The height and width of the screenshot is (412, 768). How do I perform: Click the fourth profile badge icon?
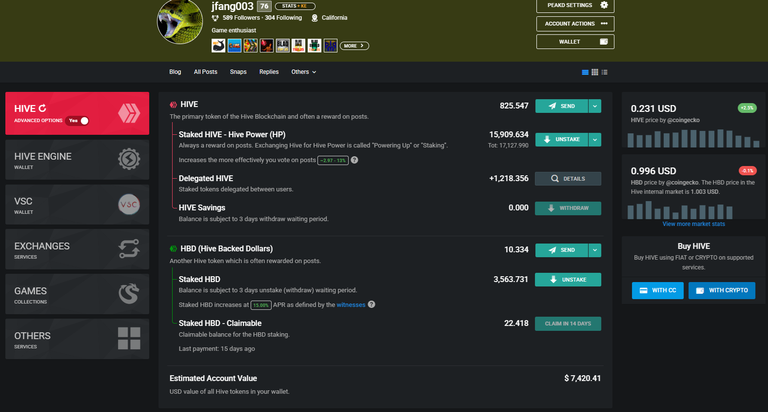[x=266, y=46]
